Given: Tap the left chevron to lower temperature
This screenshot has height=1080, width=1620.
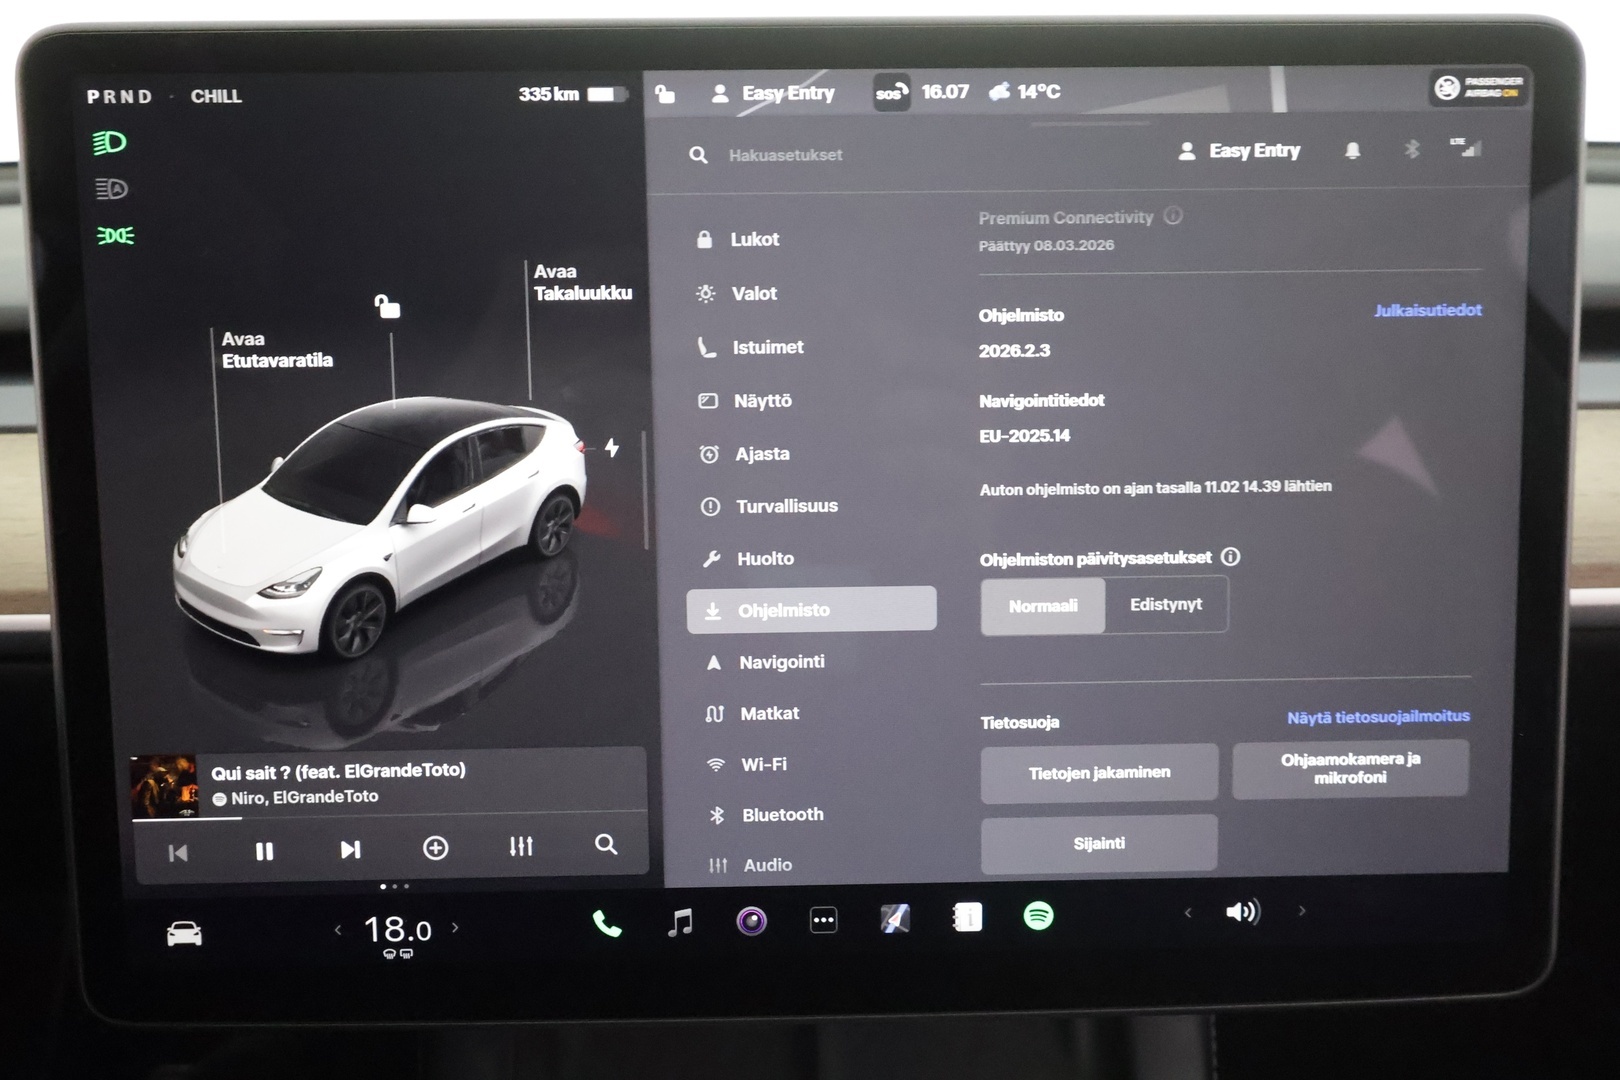Looking at the screenshot, I should [x=338, y=928].
